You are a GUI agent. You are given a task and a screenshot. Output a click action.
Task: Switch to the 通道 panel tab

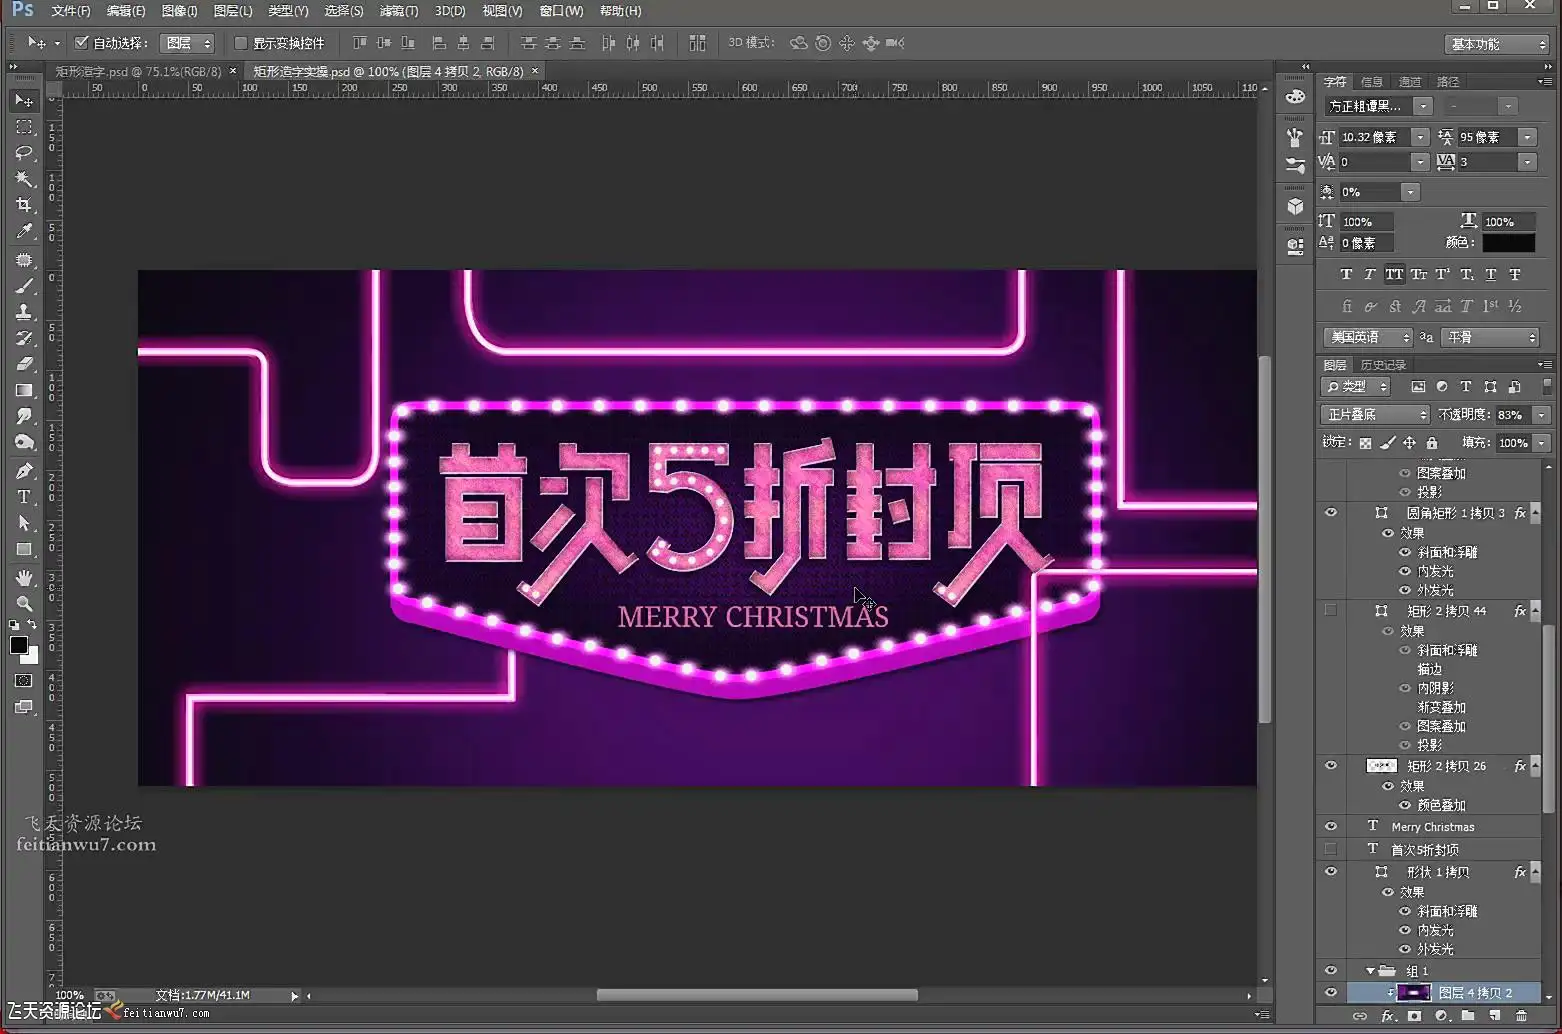coord(1410,82)
